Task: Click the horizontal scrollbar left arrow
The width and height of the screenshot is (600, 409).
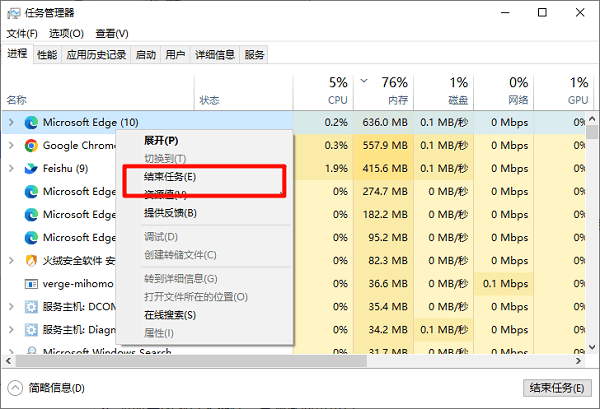Action: [8, 361]
